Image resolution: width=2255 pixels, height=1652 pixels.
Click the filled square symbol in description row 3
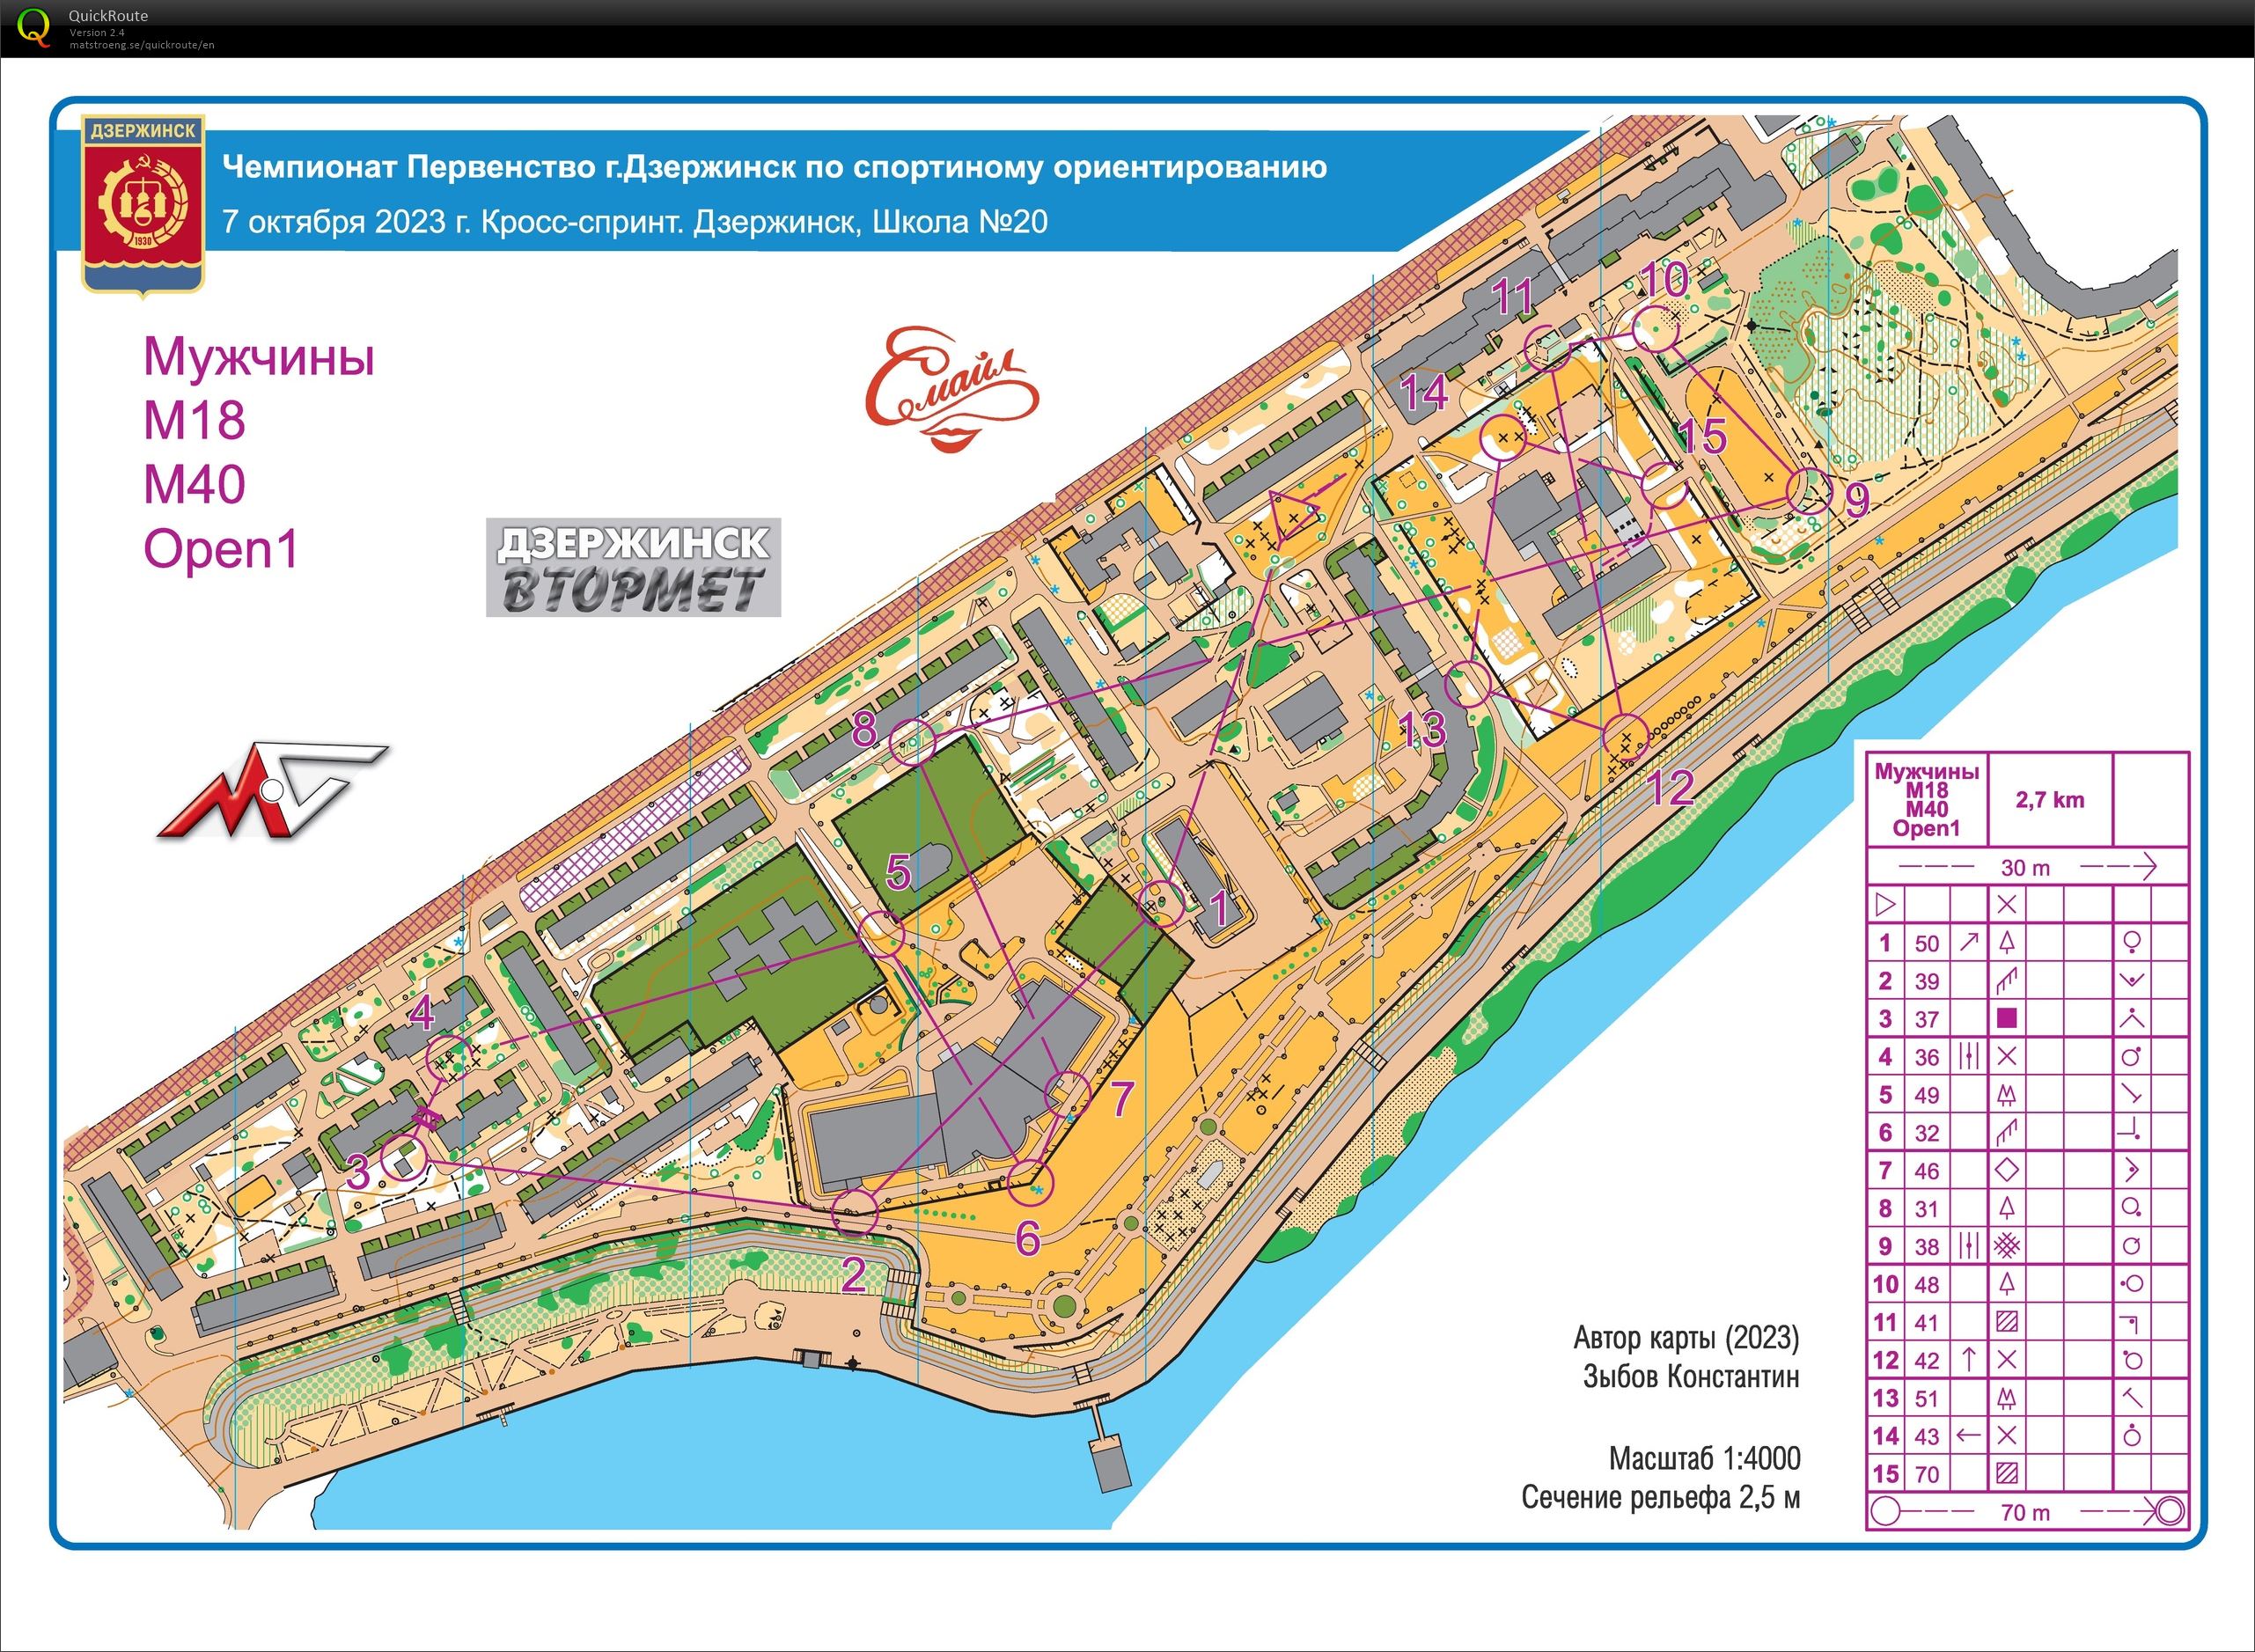(2006, 1018)
